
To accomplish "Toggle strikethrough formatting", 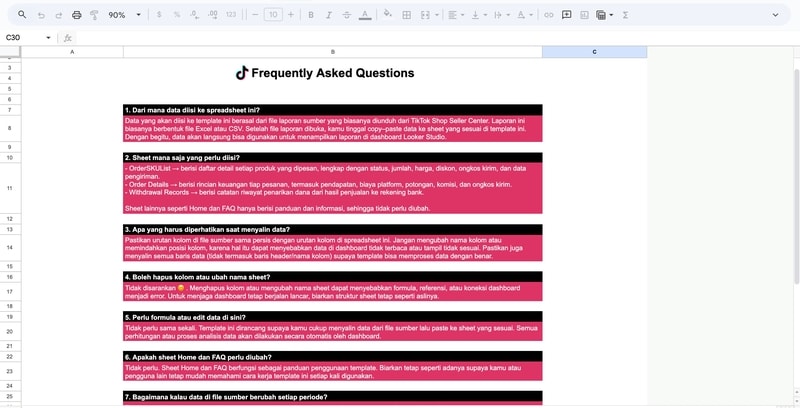I will point(346,15).
